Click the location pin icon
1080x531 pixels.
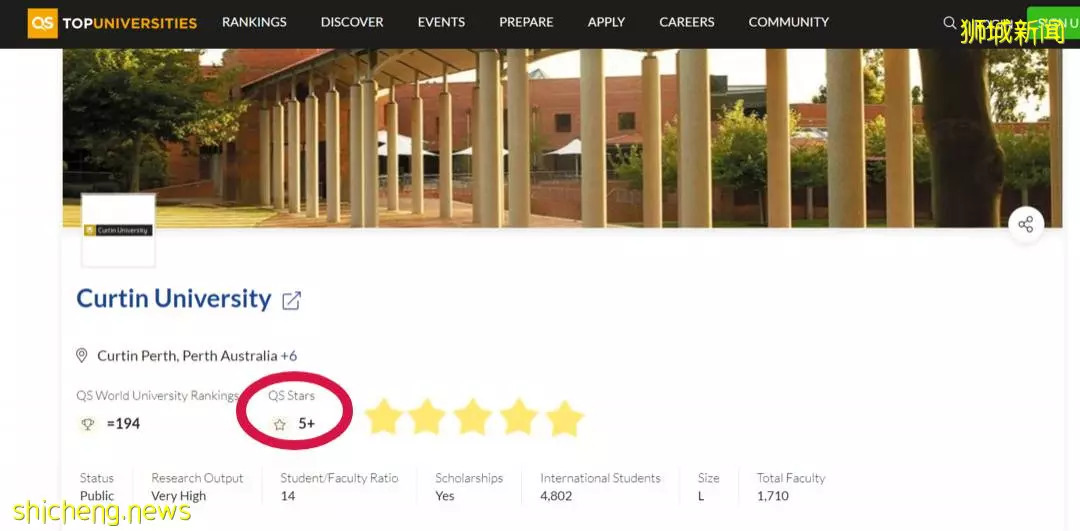pyautogui.click(x=81, y=355)
